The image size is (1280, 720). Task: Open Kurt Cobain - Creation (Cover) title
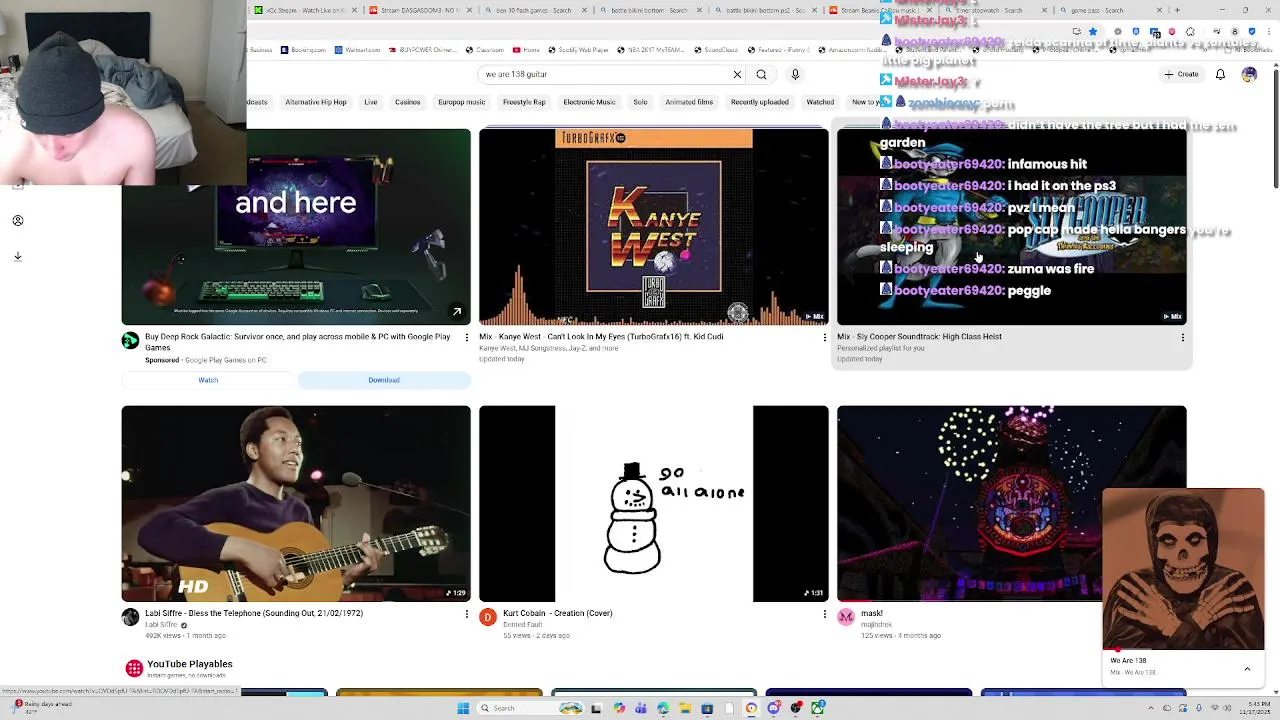click(558, 613)
